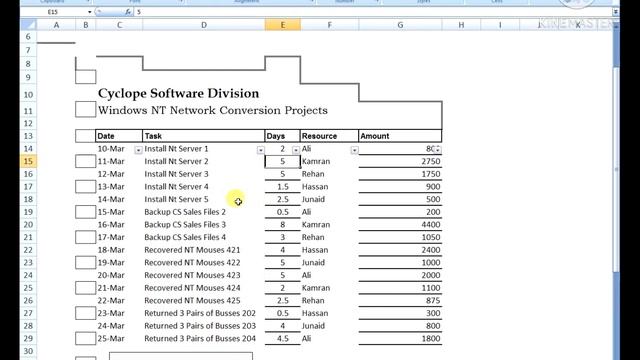Select the row 20 header

(x=28, y=224)
